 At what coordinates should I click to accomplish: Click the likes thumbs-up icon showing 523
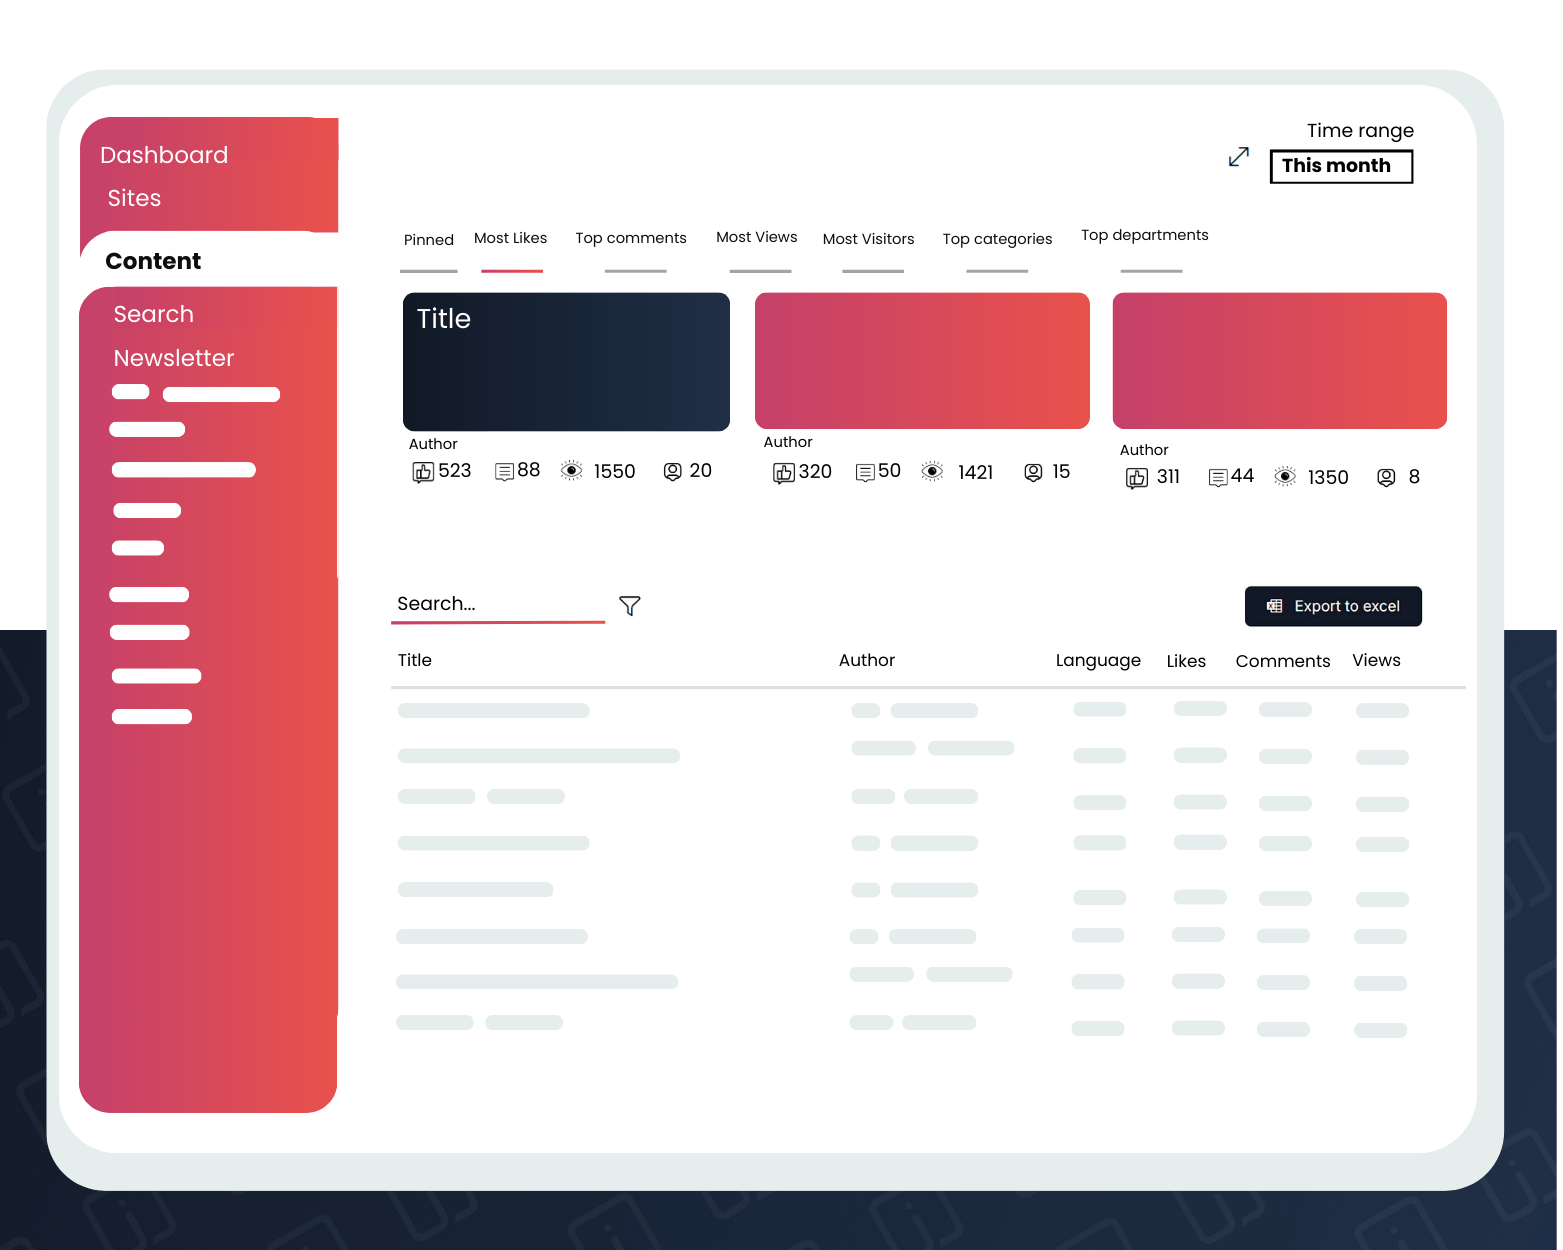tap(423, 472)
